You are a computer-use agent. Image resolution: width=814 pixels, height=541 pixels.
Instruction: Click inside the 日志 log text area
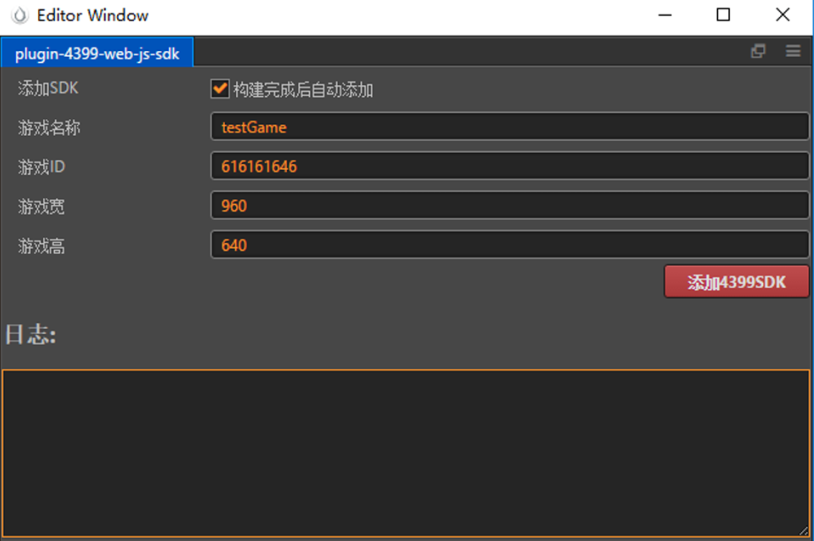click(x=406, y=453)
